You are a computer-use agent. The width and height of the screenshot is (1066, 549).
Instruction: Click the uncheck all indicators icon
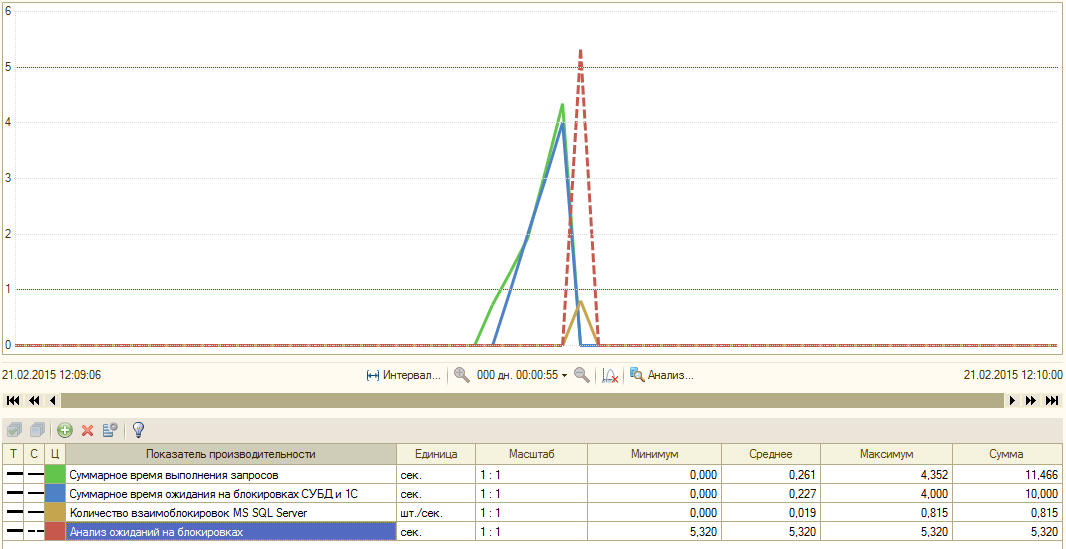[39, 429]
